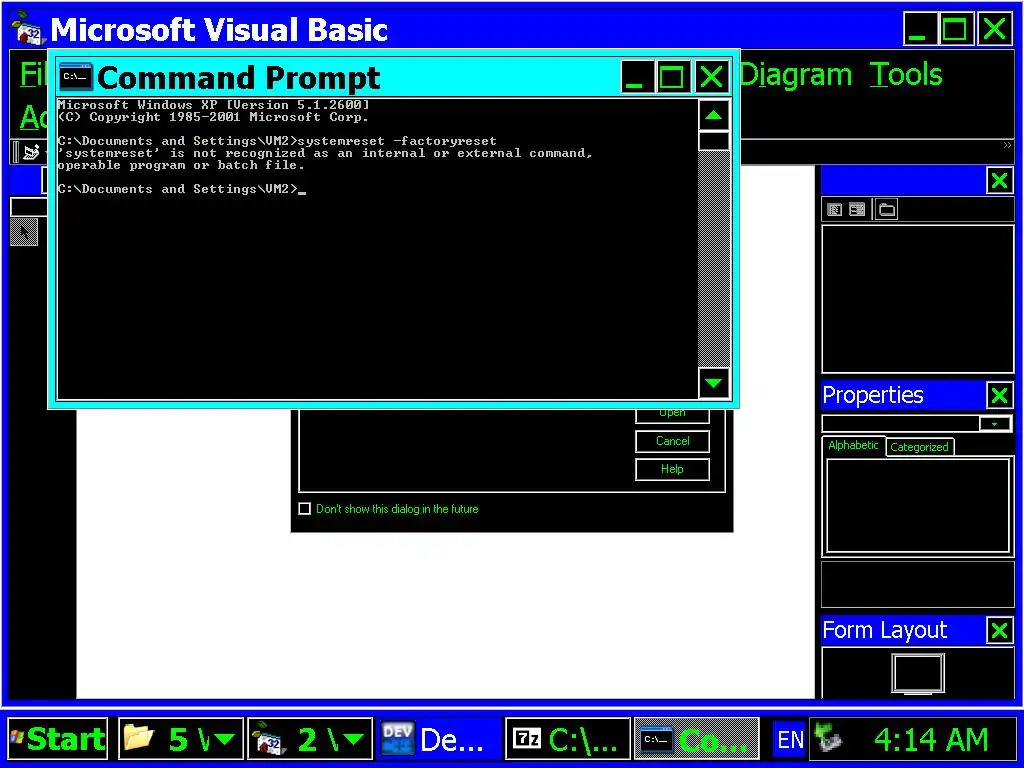Click the Help button in the dialog
This screenshot has width=1024, height=768.
[x=672, y=469]
